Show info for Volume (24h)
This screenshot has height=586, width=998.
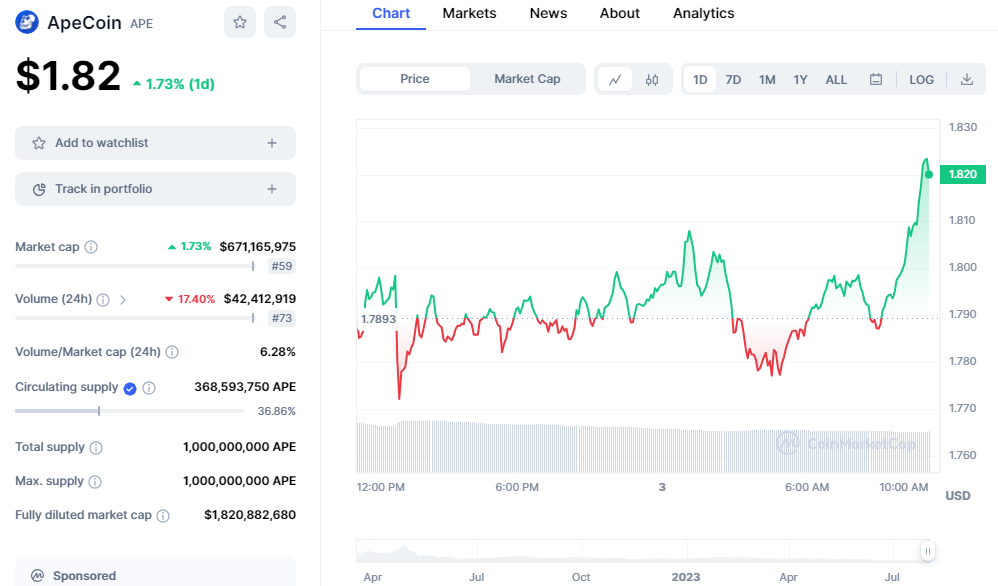[x=103, y=300]
